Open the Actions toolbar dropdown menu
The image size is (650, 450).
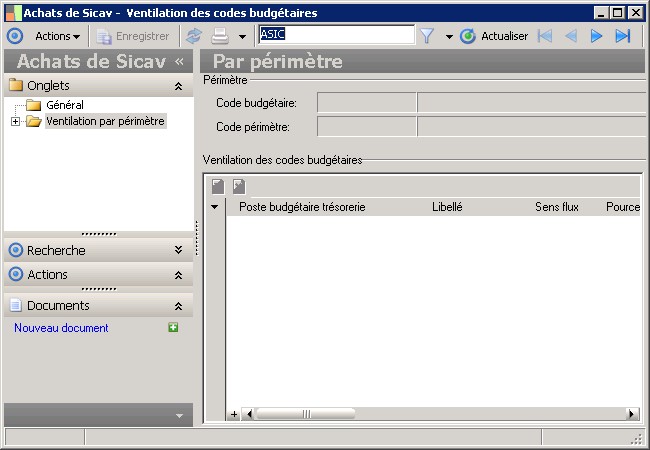(x=57, y=36)
